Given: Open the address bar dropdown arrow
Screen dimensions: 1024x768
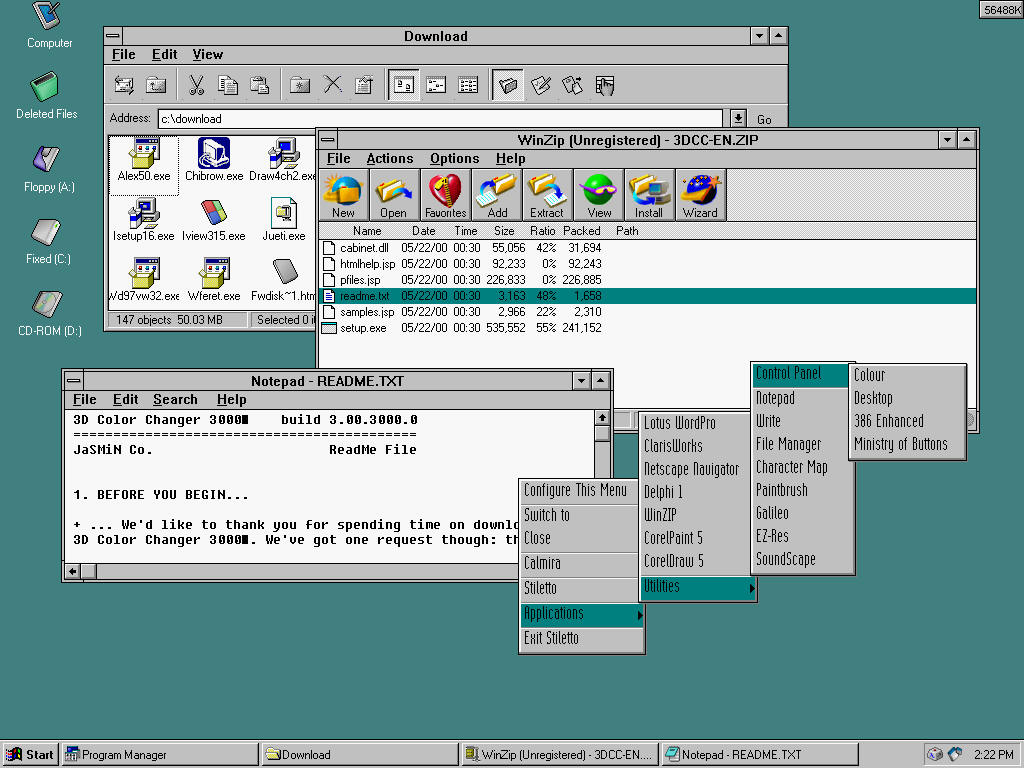Looking at the screenshot, I should tap(737, 118).
